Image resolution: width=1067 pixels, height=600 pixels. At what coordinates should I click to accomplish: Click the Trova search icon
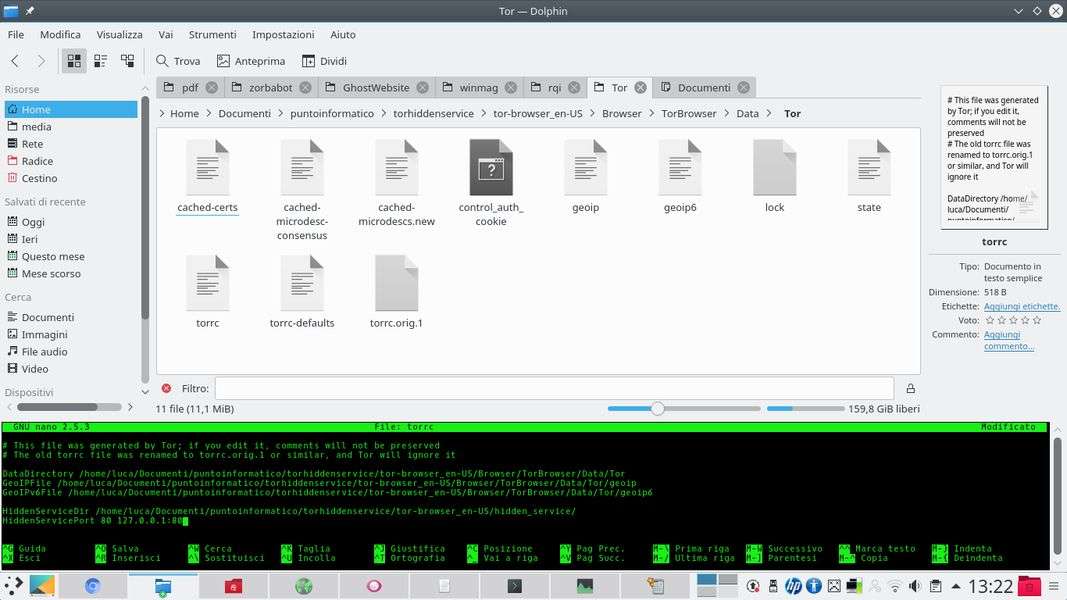click(x=162, y=61)
